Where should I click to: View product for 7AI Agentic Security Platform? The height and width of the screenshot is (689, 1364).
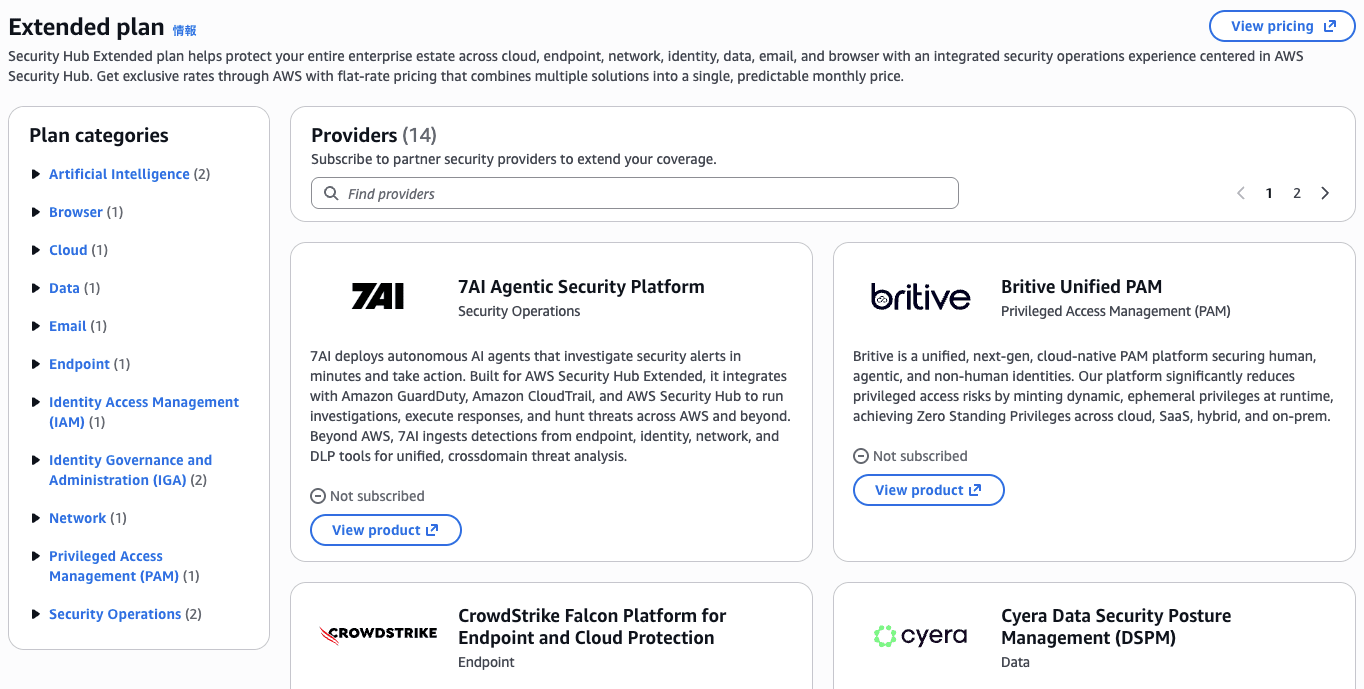(x=385, y=530)
